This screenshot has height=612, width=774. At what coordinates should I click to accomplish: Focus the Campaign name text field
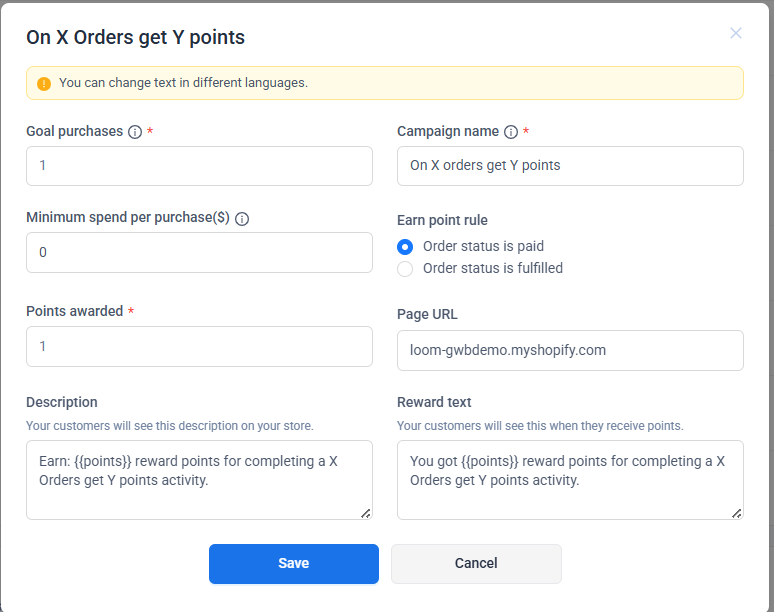pos(570,166)
